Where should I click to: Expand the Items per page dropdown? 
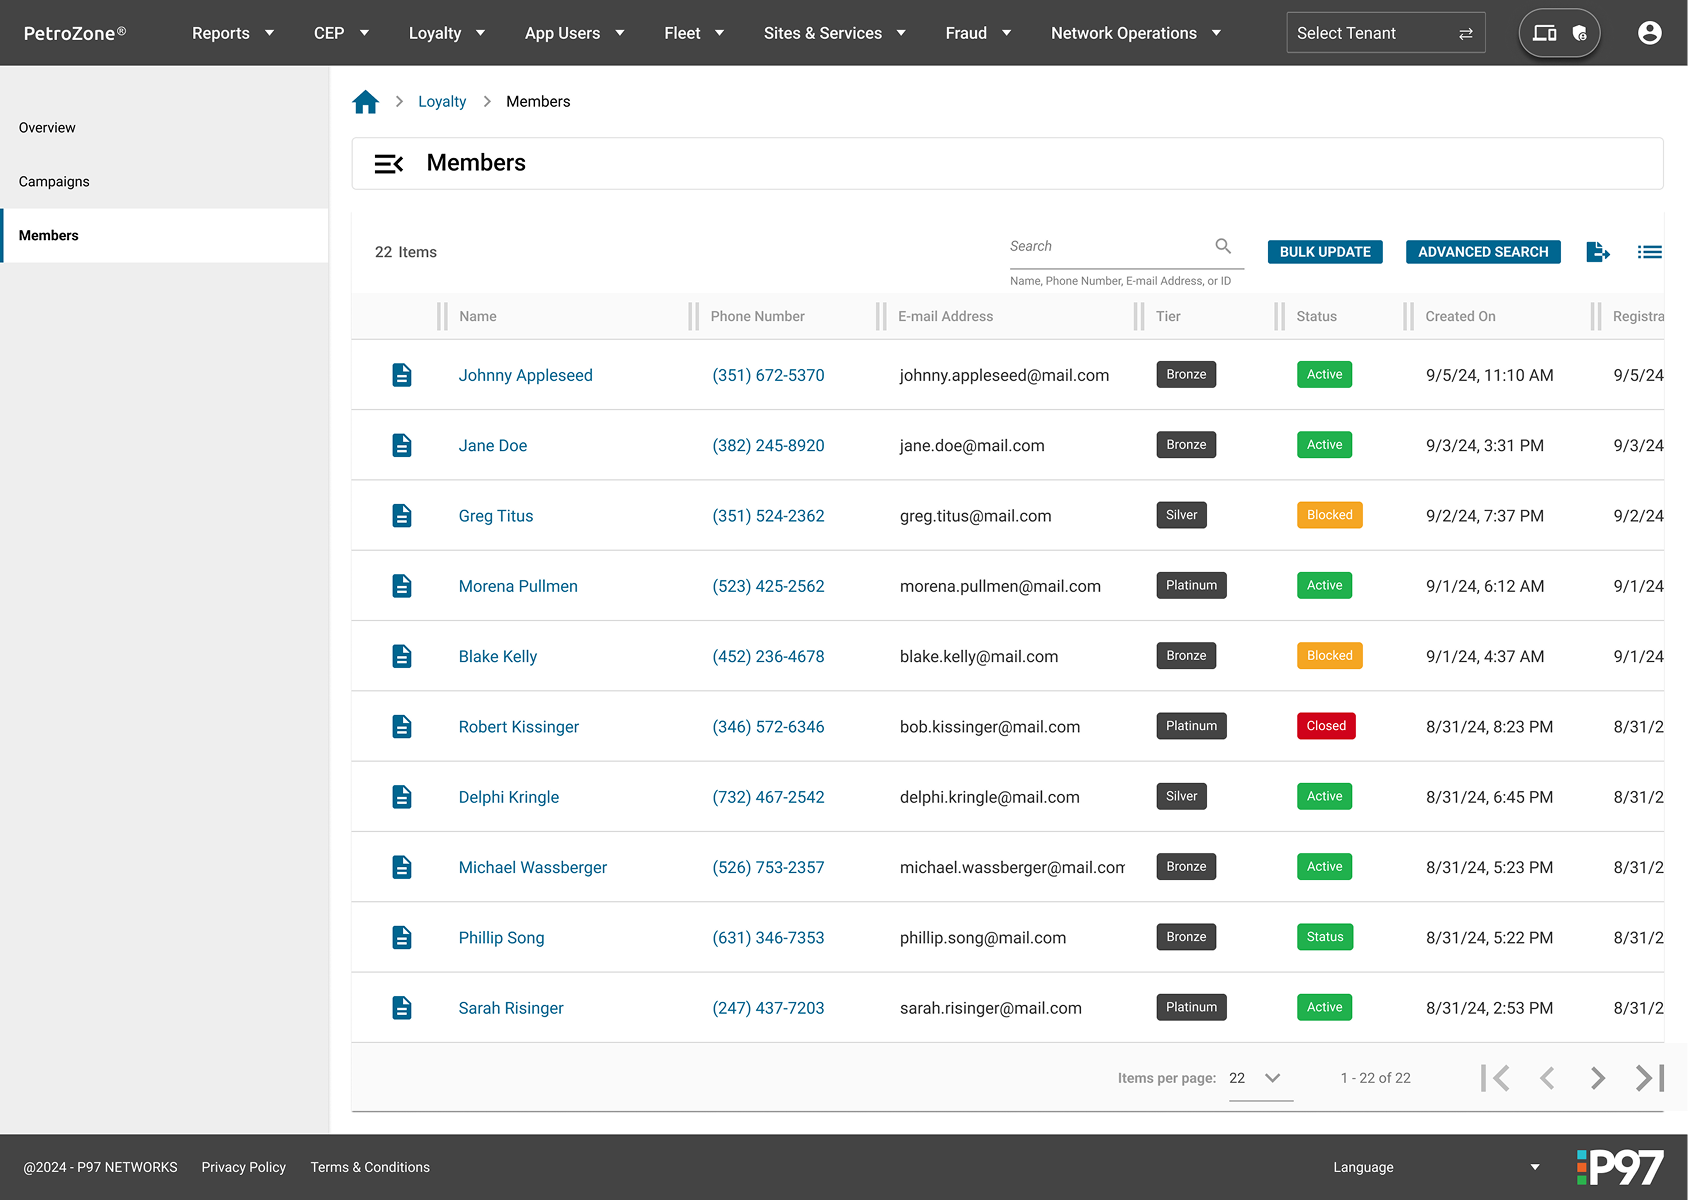tap(1260, 1078)
